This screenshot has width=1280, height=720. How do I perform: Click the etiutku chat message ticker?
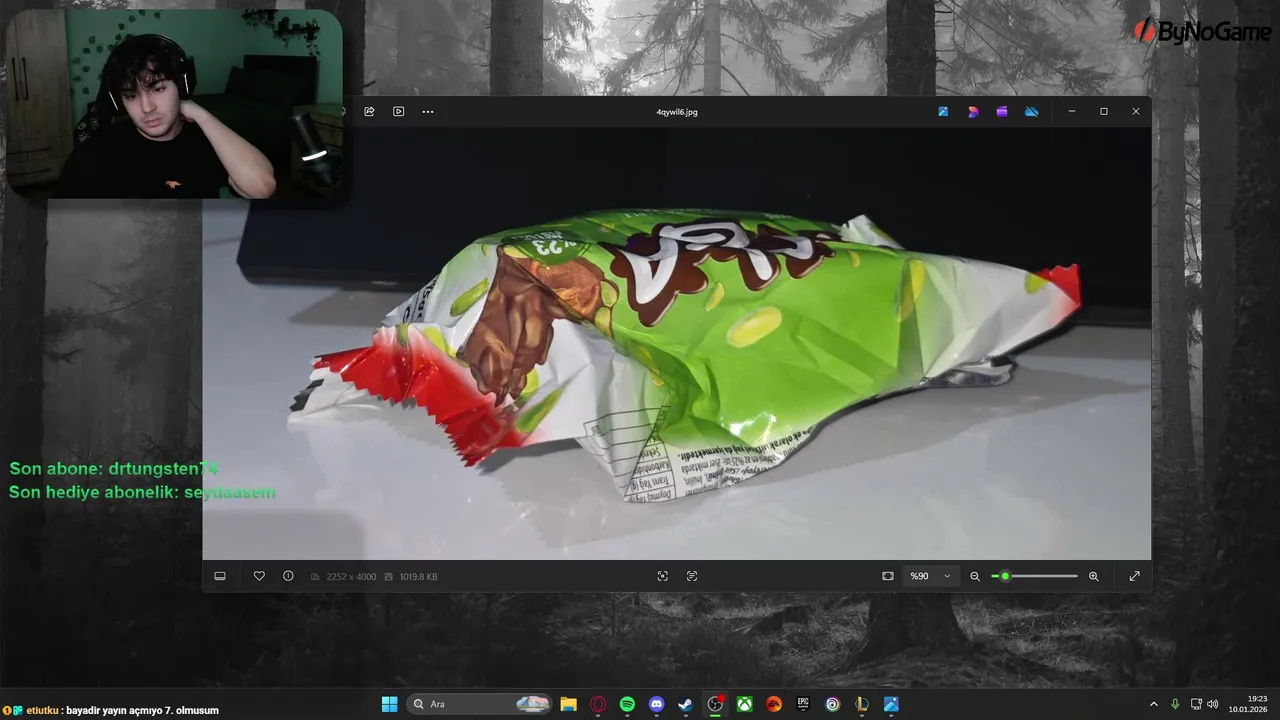click(111, 710)
